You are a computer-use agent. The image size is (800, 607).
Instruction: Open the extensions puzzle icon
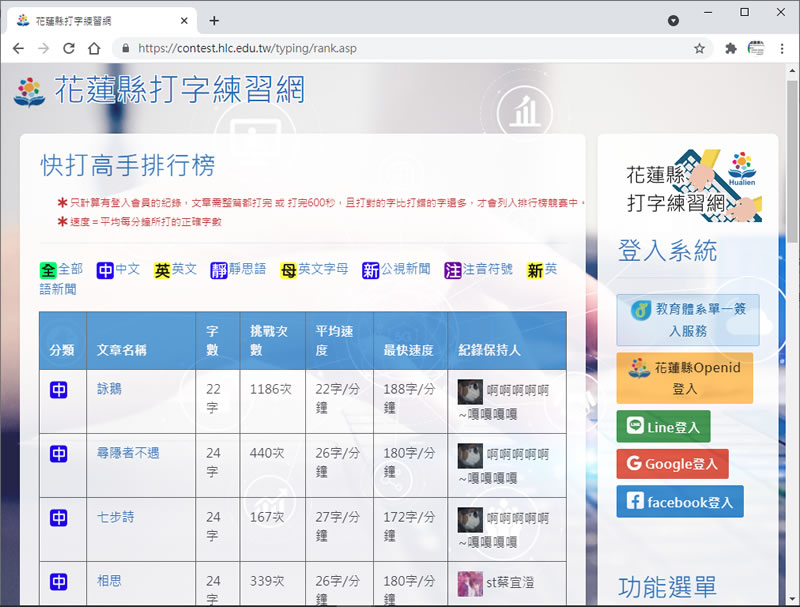point(731,48)
